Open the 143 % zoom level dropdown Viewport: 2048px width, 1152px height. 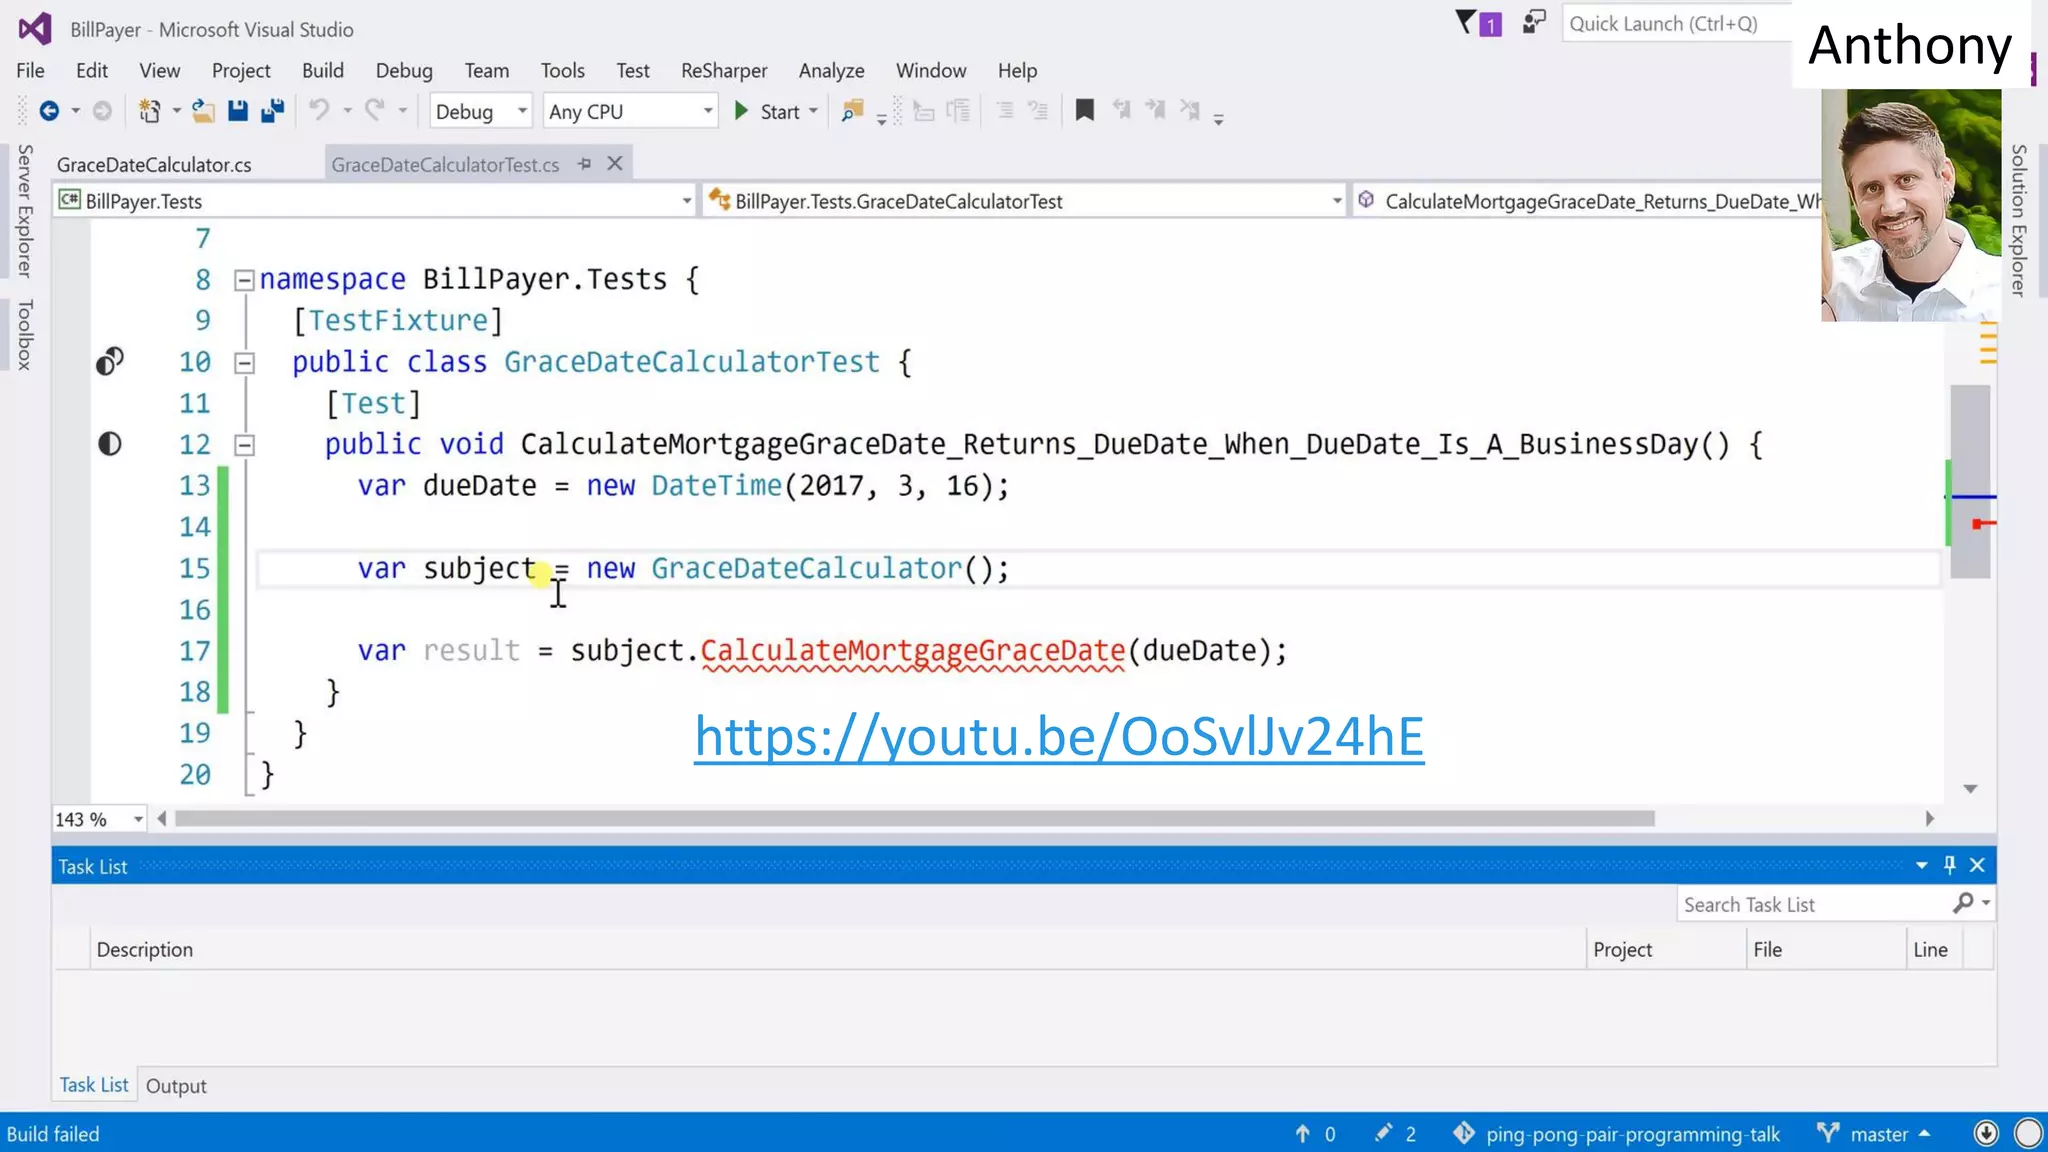pyautogui.click(x=138, y=819)
